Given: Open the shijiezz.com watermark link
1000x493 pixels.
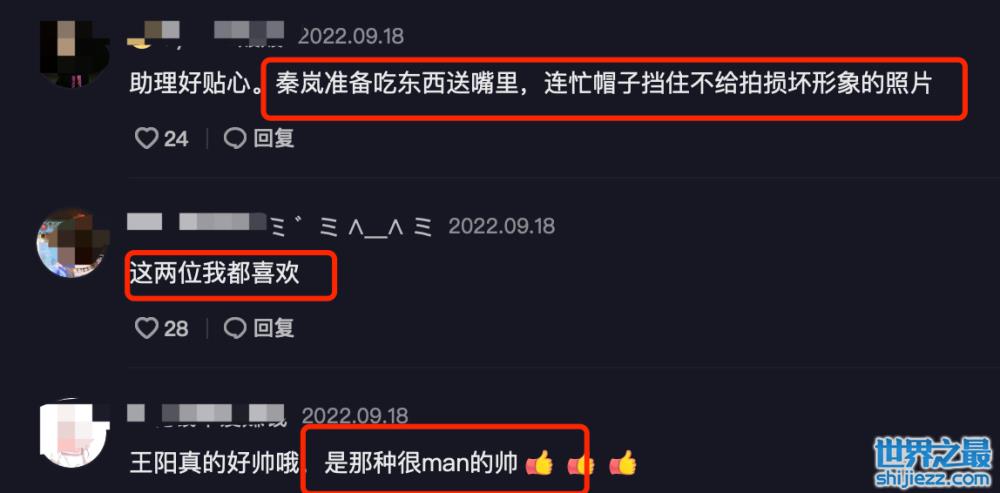Looking at the screenshot, I should [933, 478].
